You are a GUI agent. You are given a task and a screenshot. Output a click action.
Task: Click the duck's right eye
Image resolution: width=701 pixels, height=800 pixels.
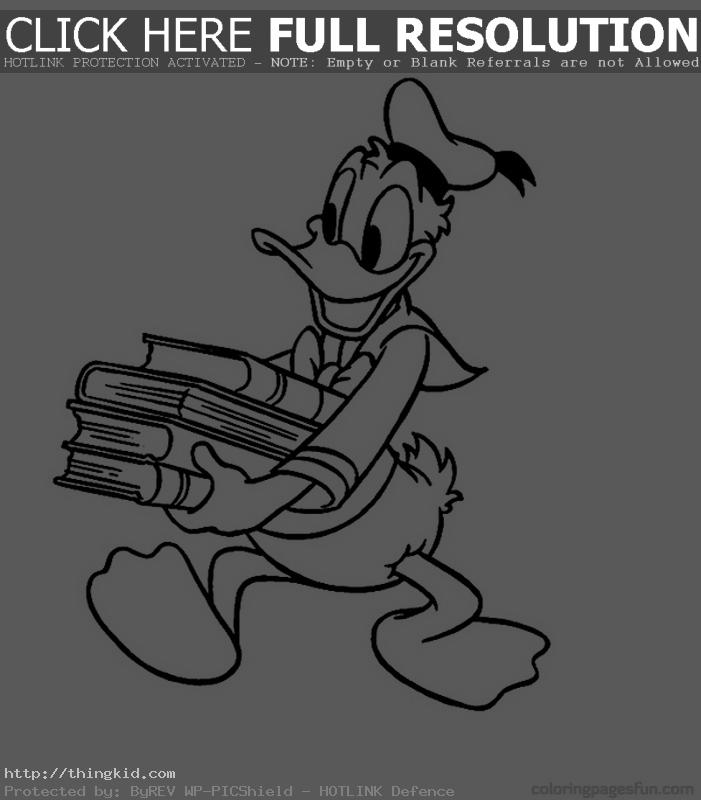pos(370,243)
